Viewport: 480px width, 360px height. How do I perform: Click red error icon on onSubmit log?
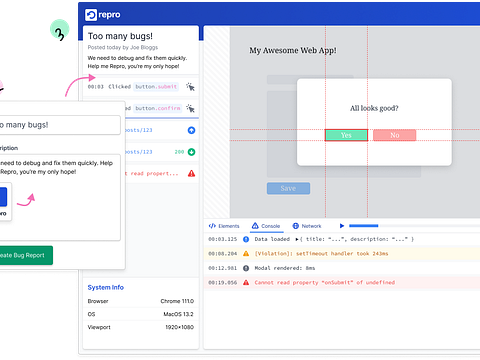pyautogui.click(x=246, y=282)
